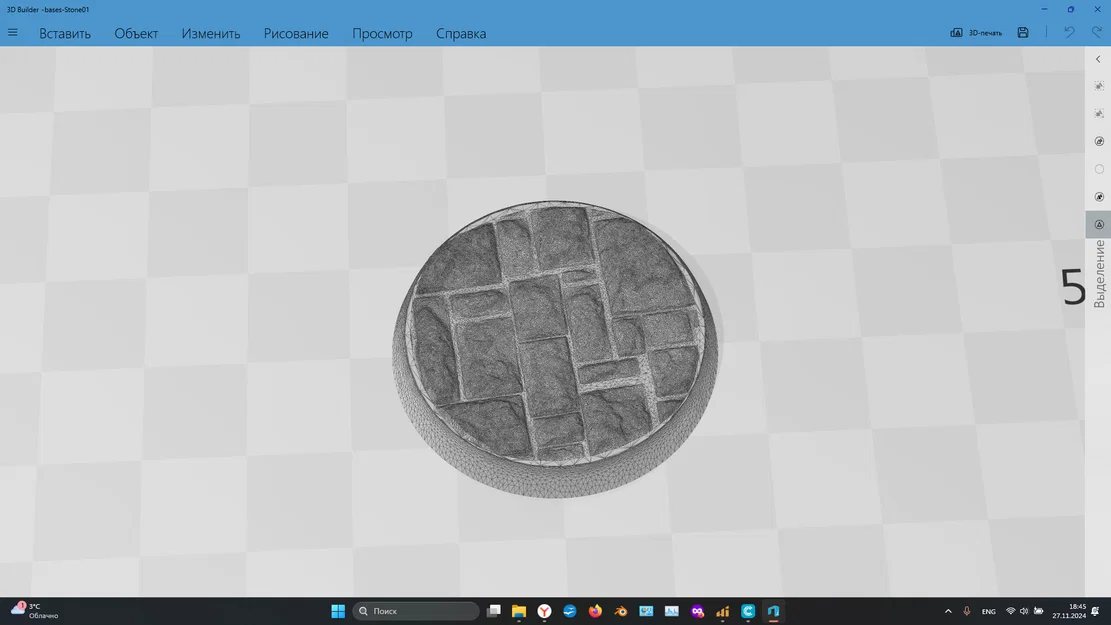
Task: Open the Рисование menu
Action: [295, 33]
